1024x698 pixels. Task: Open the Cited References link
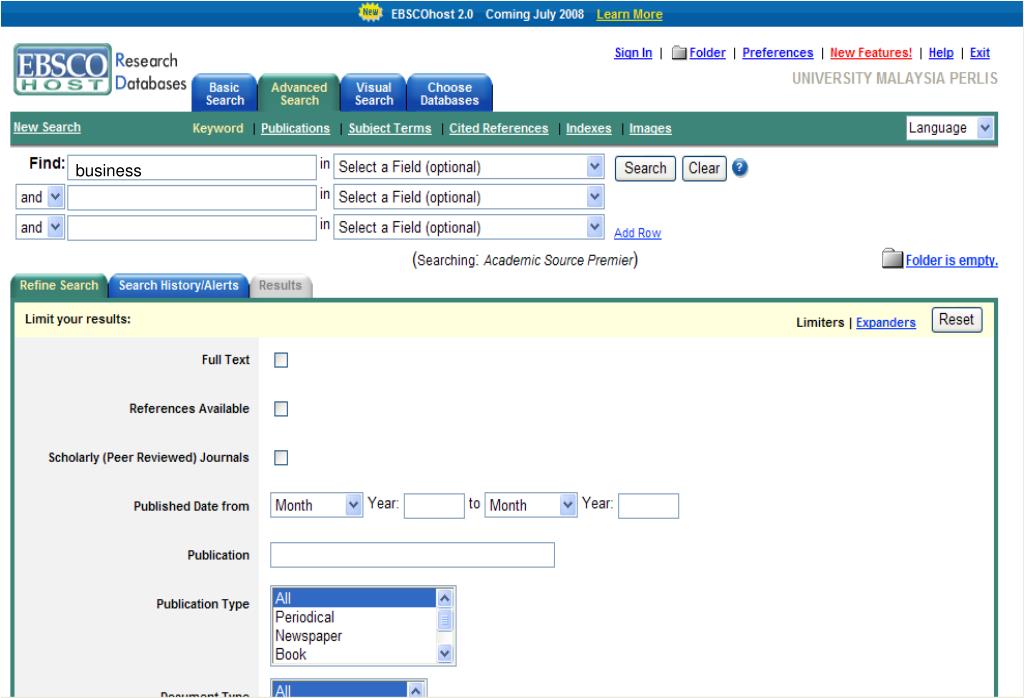pos(498,129)
